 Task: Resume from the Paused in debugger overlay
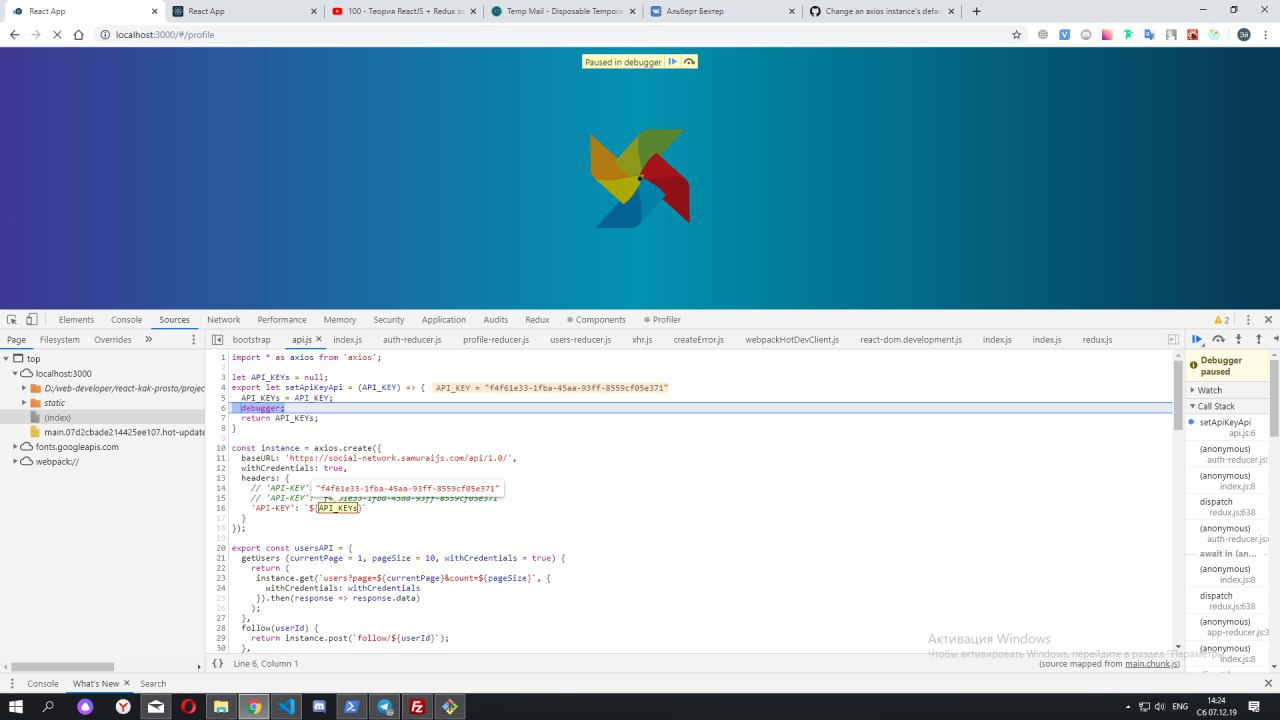click(x=673, y=62)
